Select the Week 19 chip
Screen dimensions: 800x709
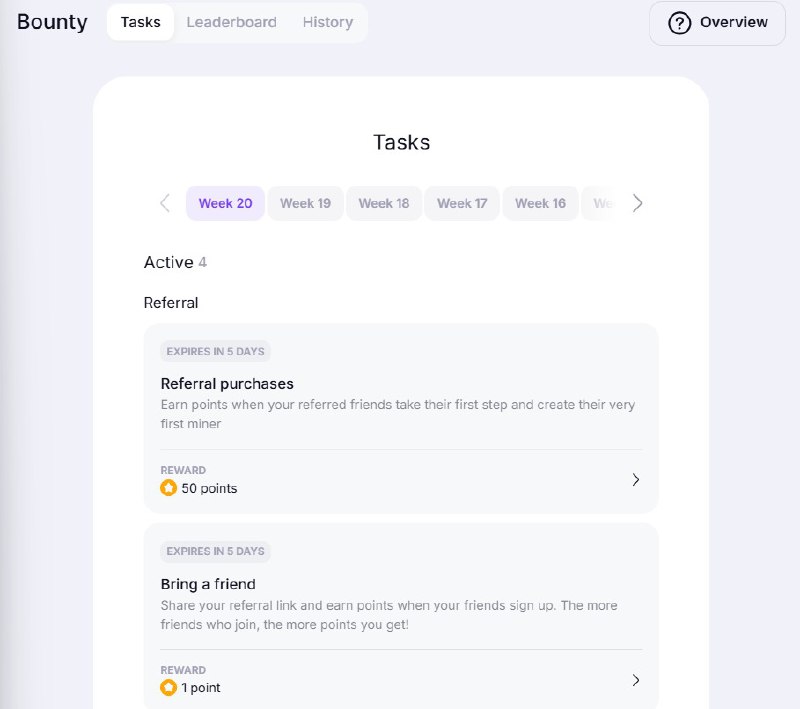[x=305, y=203]
